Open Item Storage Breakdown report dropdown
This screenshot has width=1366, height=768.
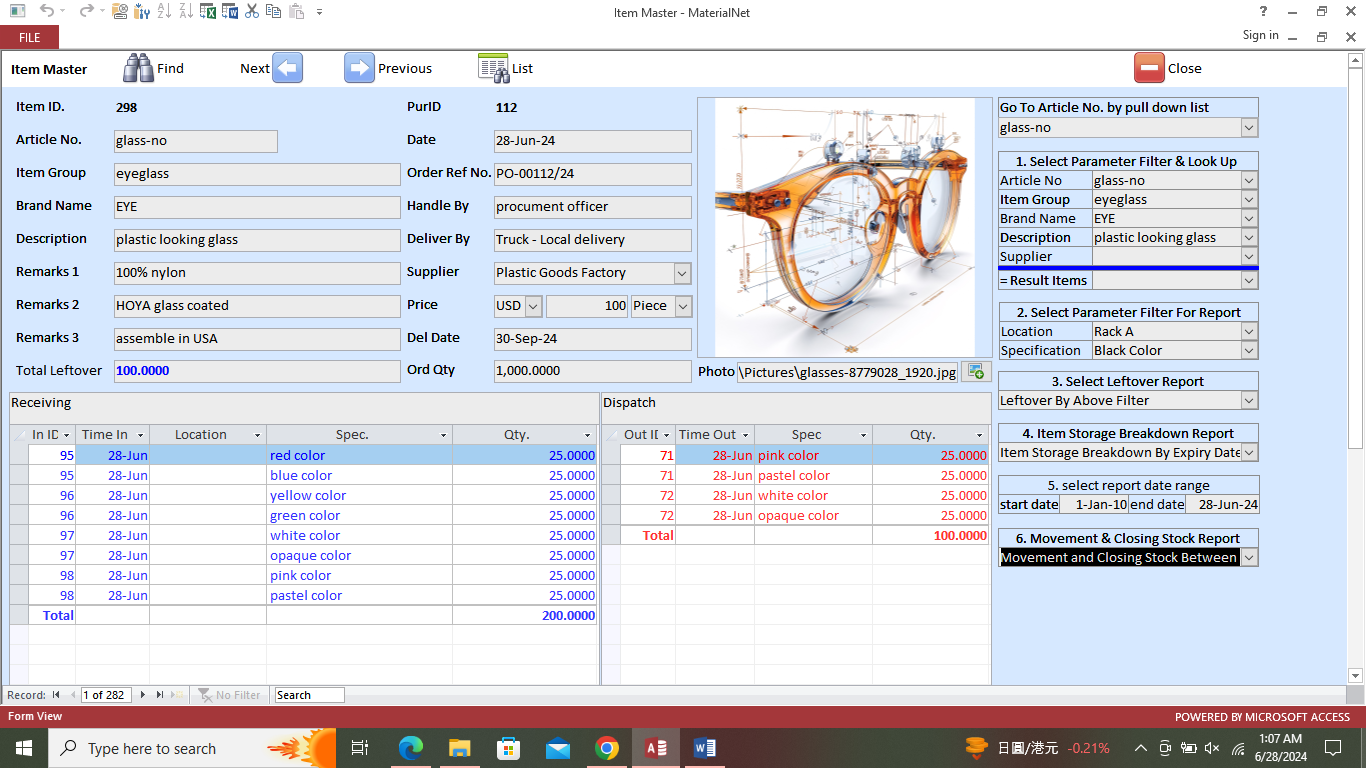click(x=1249, y=453)
